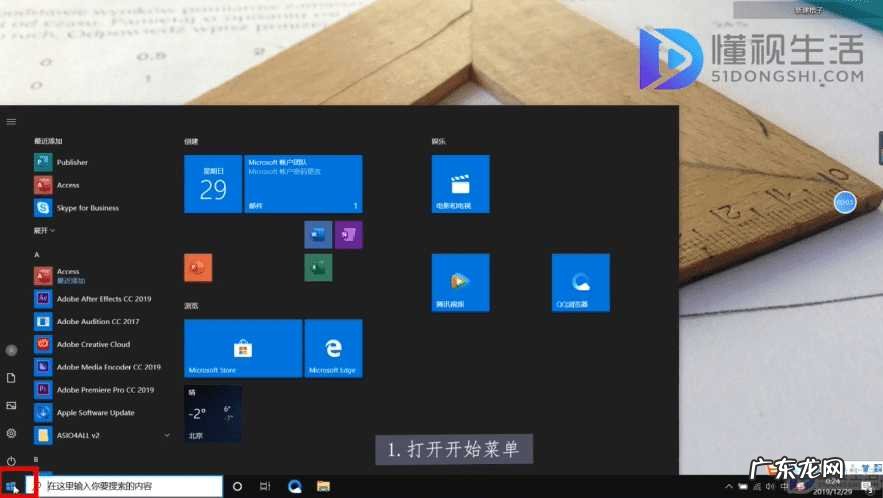This screenshot has height=498, width=883.
Task: Open the Word tile
Action: point(318,235)
